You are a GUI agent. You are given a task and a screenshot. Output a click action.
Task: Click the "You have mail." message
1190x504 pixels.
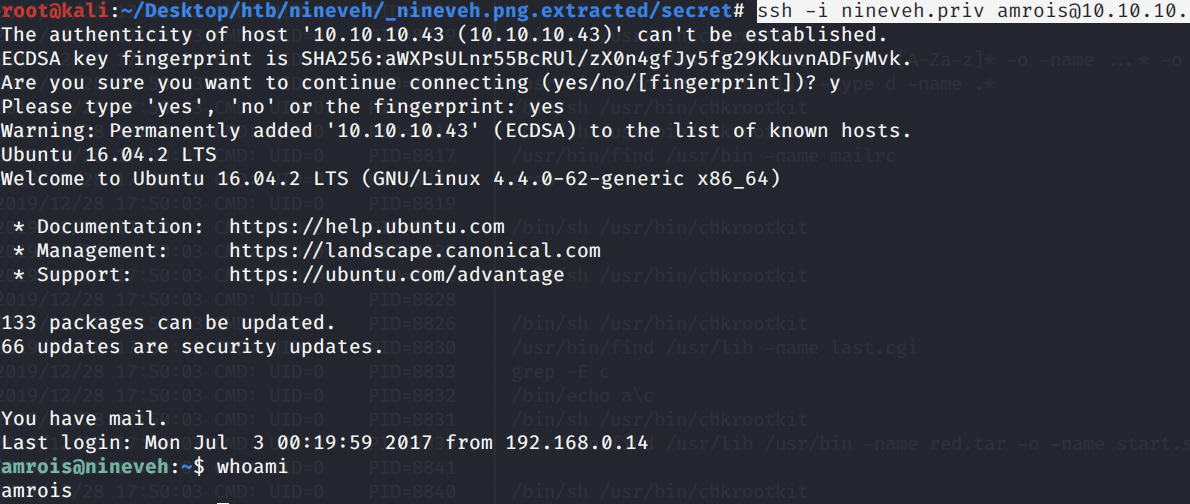click(84, 419)
